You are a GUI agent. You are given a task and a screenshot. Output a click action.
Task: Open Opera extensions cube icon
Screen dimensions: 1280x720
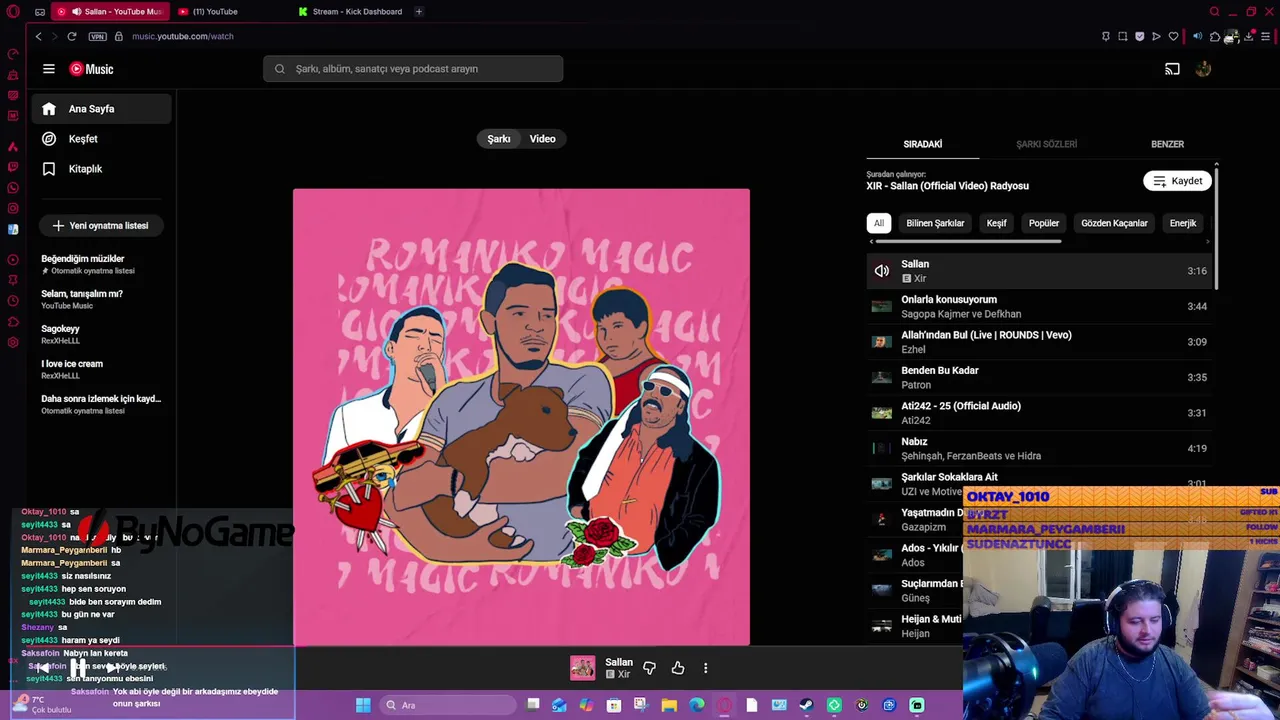pyautogui.click(x=1214, y=36)
